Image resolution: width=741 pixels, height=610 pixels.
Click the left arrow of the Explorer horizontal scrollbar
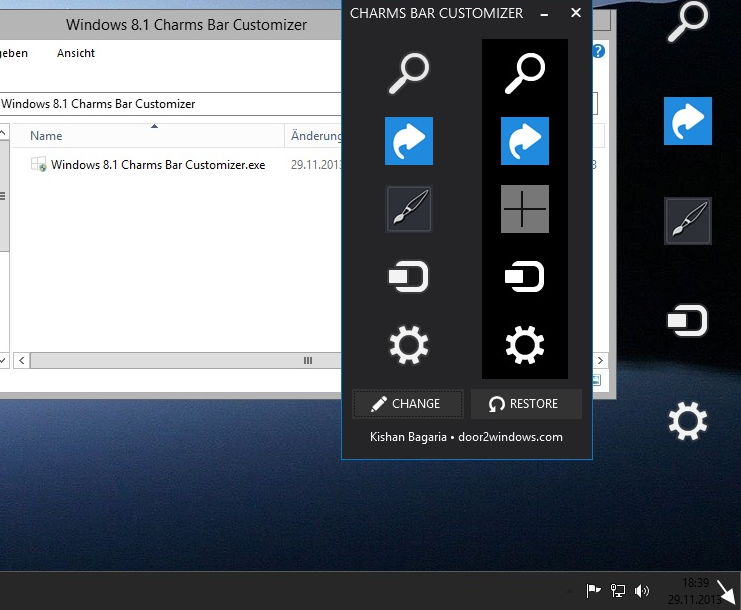tap(22, 361)
